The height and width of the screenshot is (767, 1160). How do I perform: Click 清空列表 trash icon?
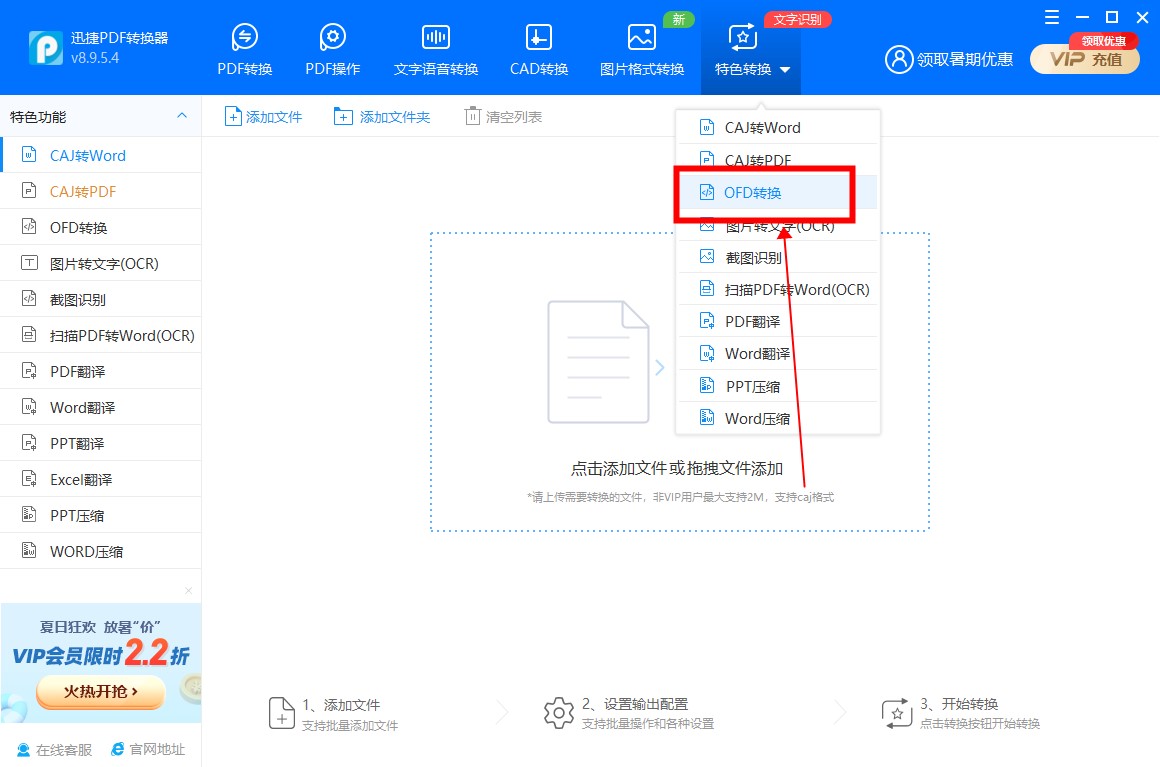pos(472,117)
